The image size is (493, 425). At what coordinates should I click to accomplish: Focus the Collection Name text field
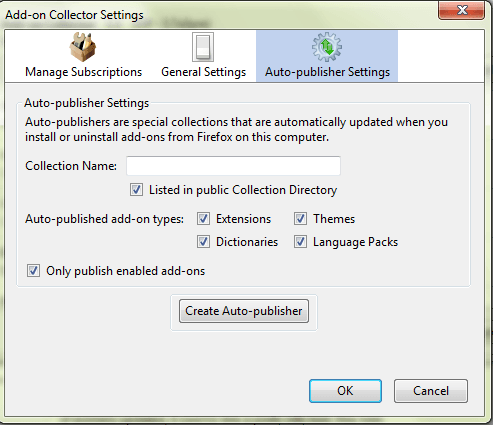233,166
